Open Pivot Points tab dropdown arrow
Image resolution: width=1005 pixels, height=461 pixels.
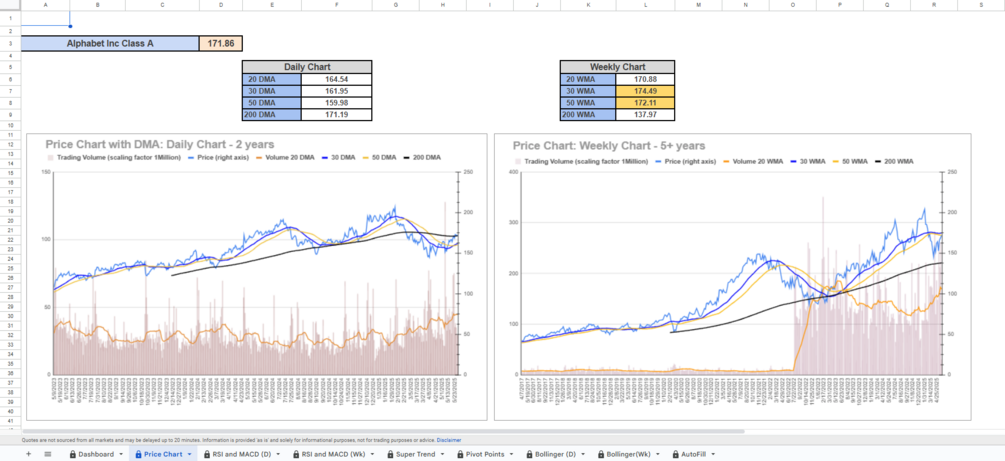[511, 454]
